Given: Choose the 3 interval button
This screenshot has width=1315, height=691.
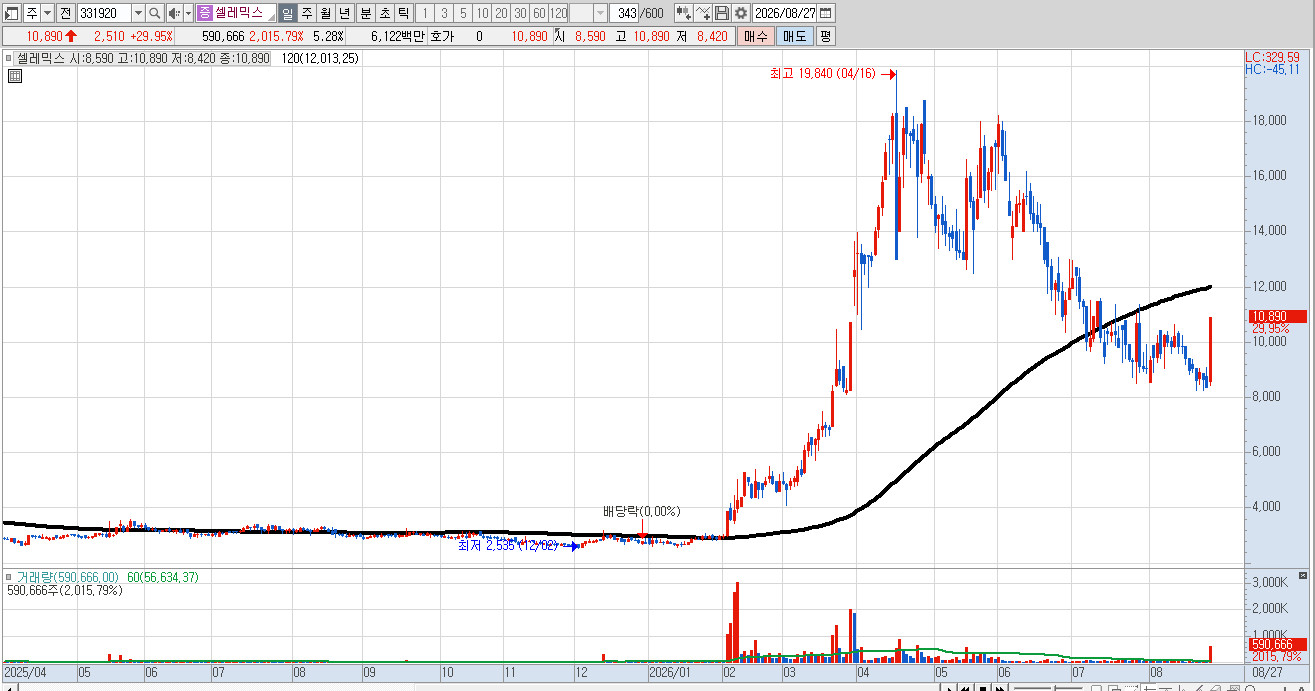Looking at the screenshot, I should (x=444, y=13).
